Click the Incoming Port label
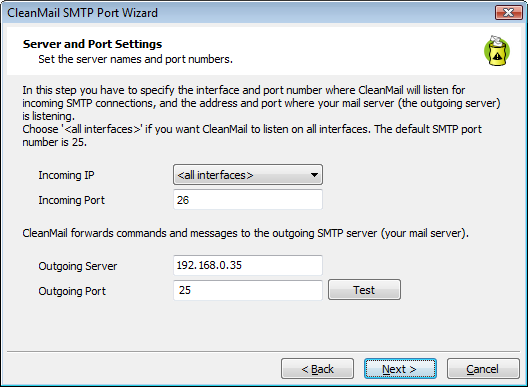 [x=71, y=200]
